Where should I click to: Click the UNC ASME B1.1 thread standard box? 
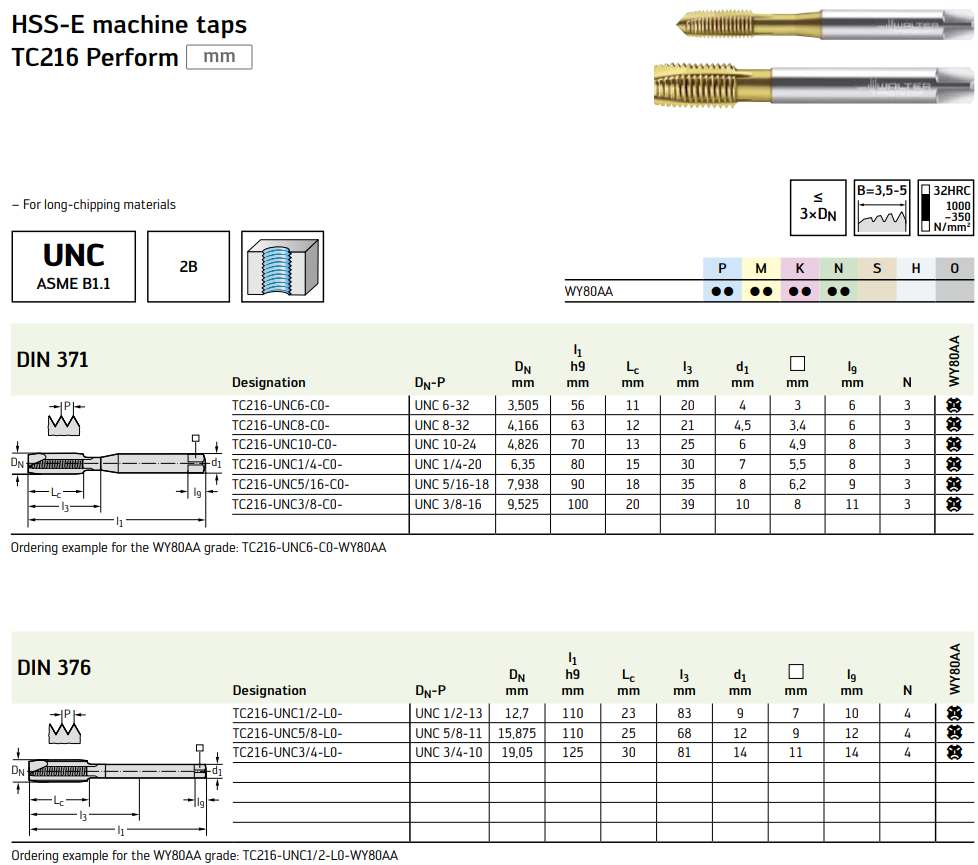click(74, 266)
